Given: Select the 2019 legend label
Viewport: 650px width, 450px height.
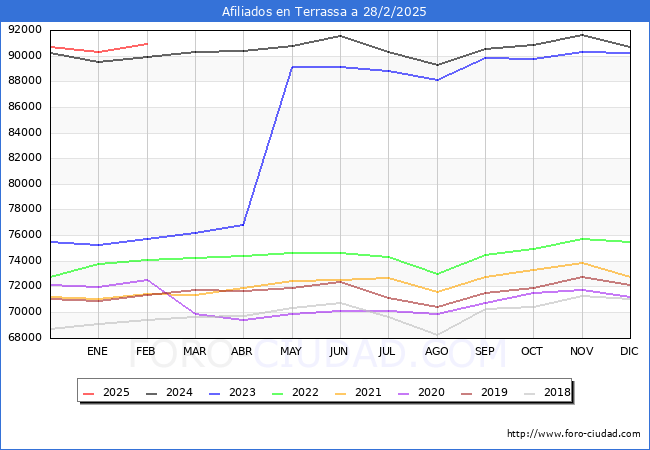Looking at the screenshot, I should (x=494, y=392).
